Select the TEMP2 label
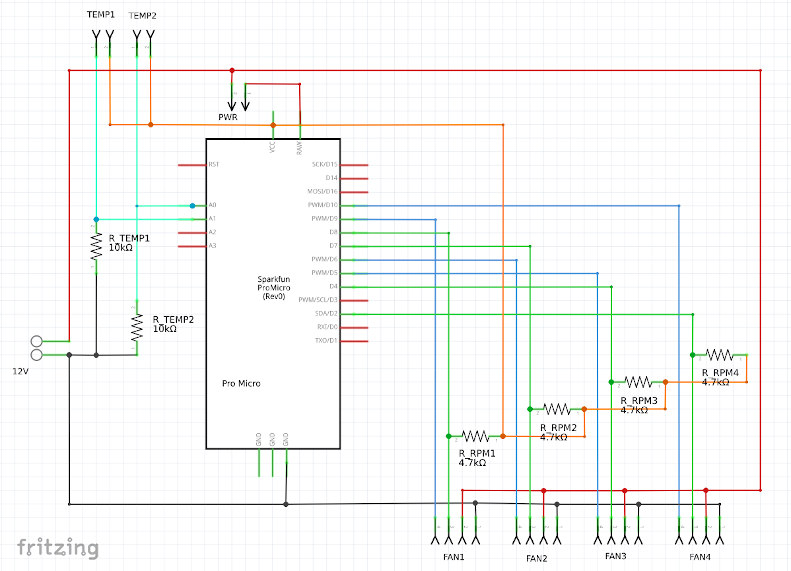Viewport: 791px width, 571px height. [143, 16]
